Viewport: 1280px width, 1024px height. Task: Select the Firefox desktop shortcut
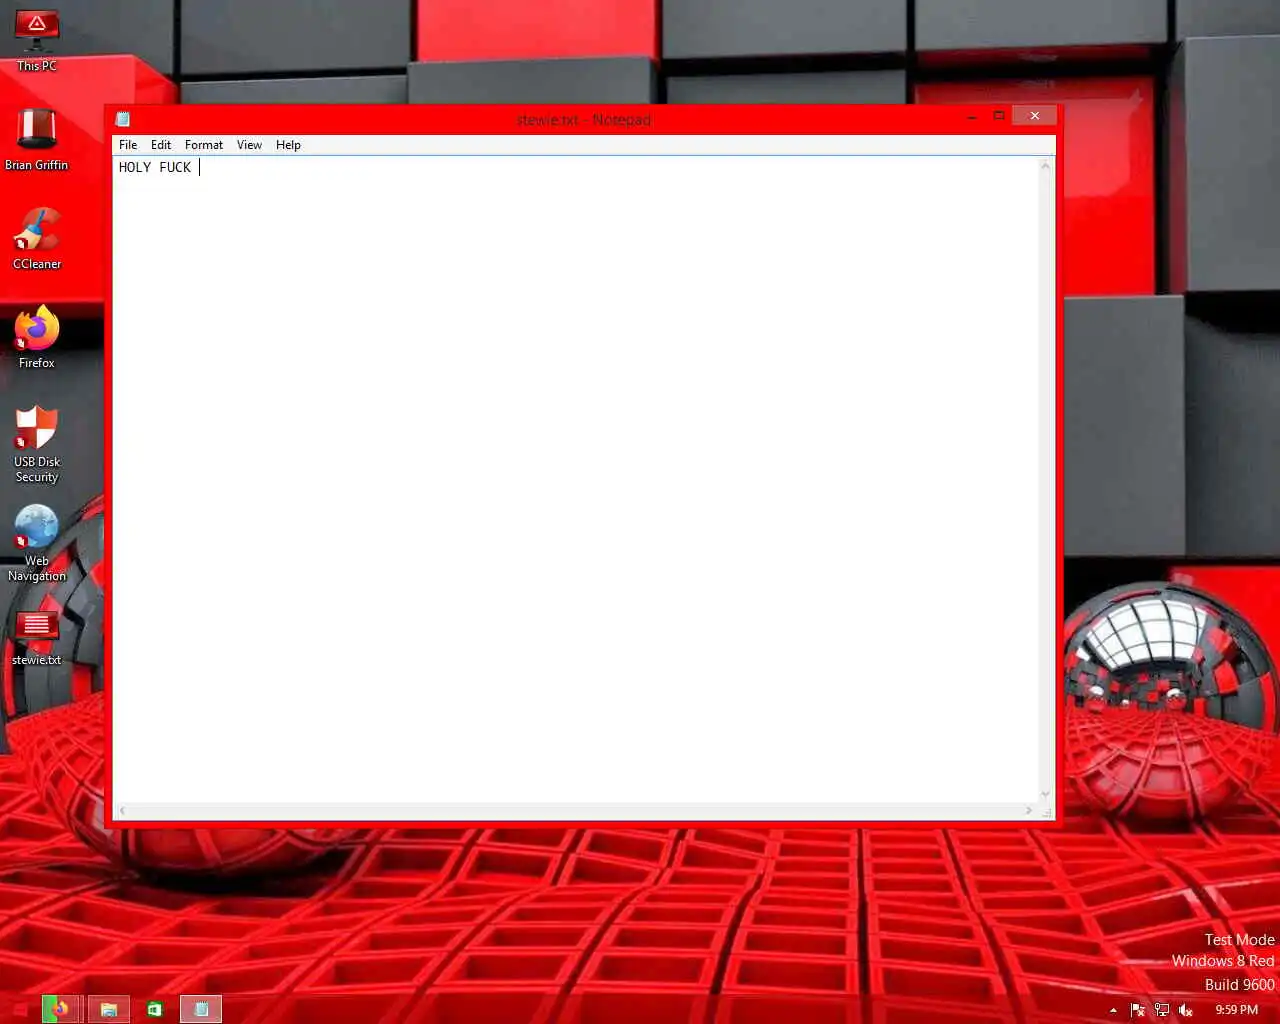pyautogui.click(x=37, y=337)
